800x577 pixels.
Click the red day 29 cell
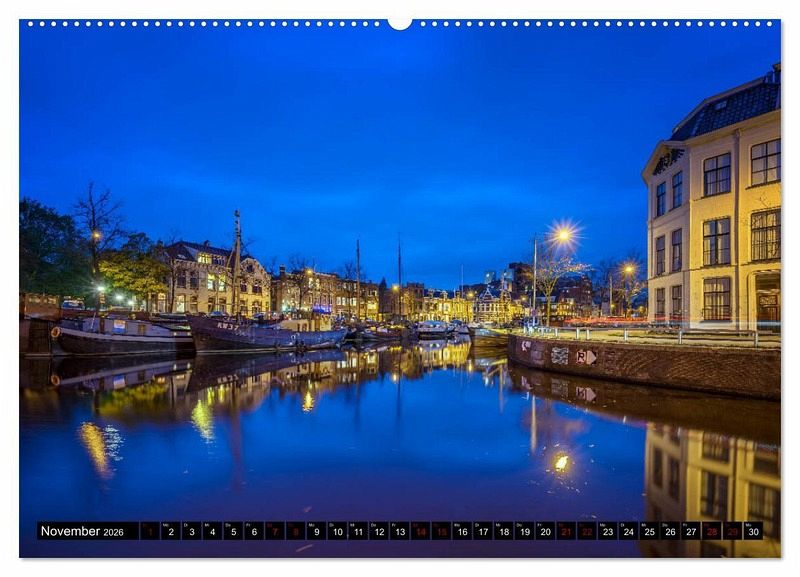click(x=733, y=531)
